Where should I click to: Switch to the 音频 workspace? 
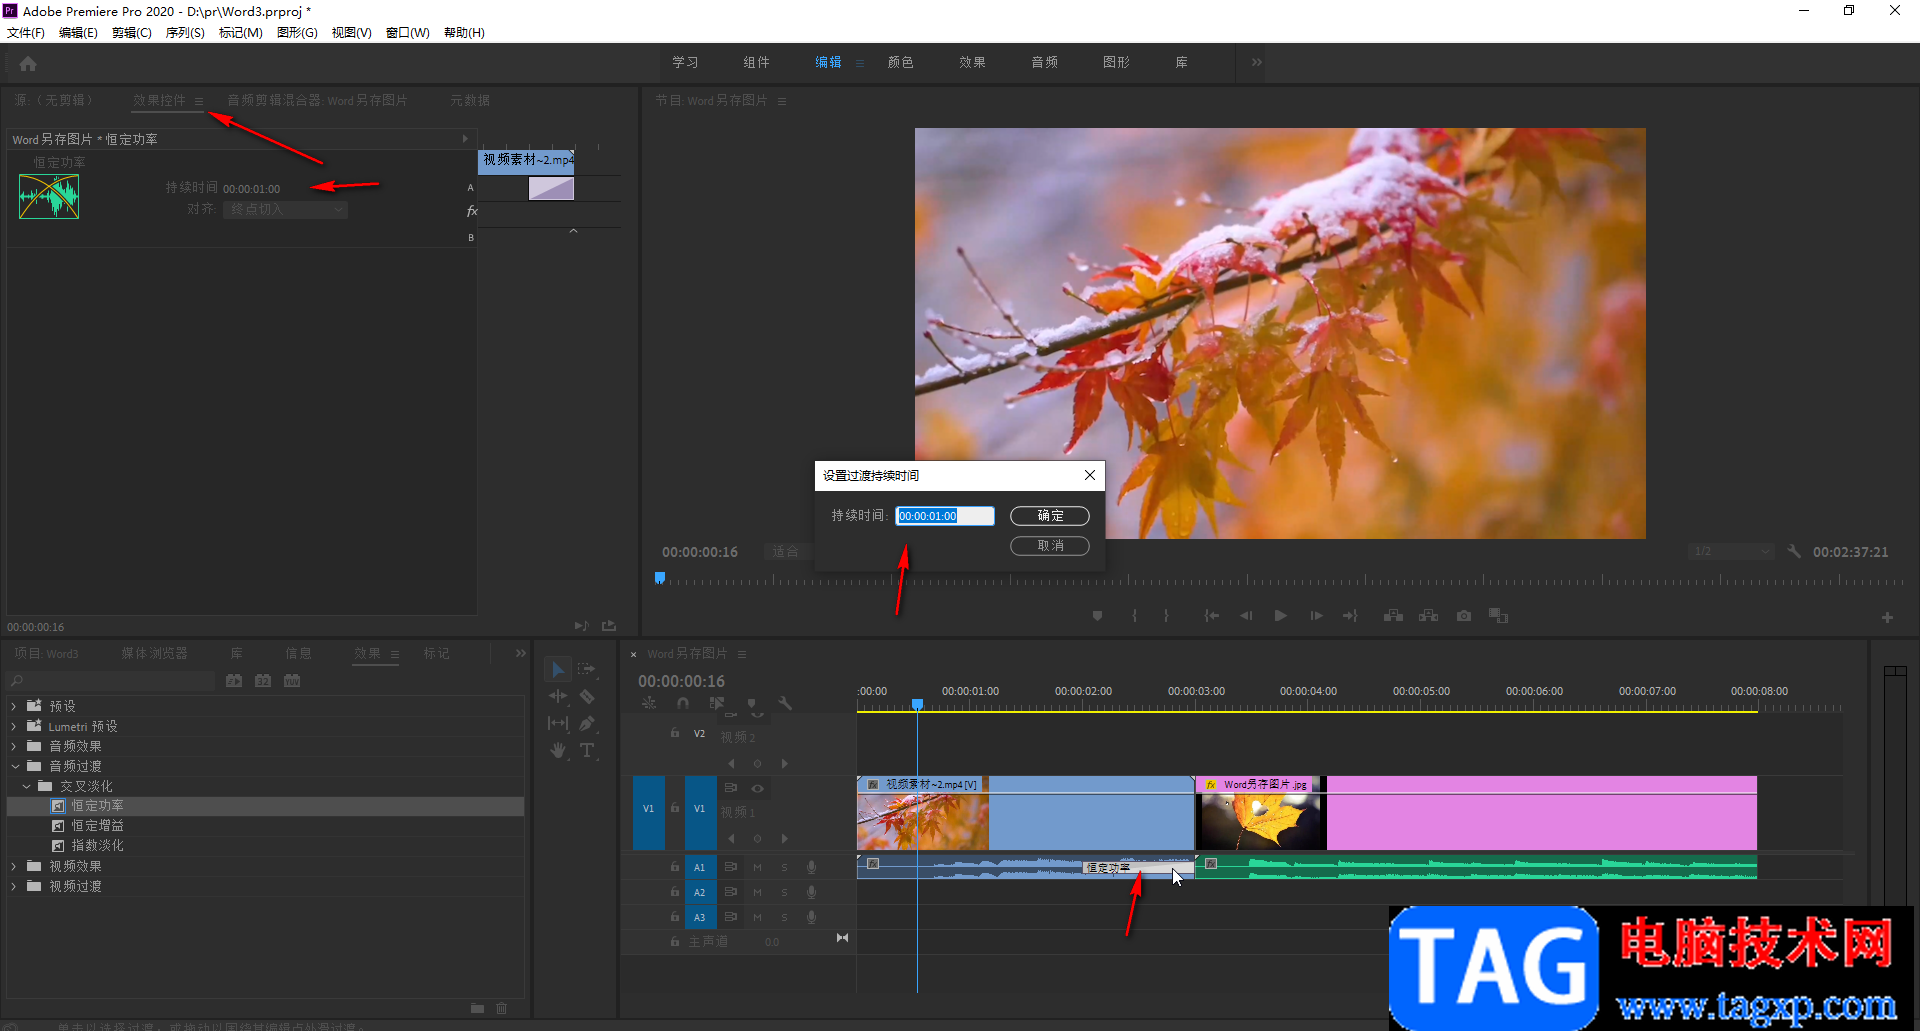1045,62
